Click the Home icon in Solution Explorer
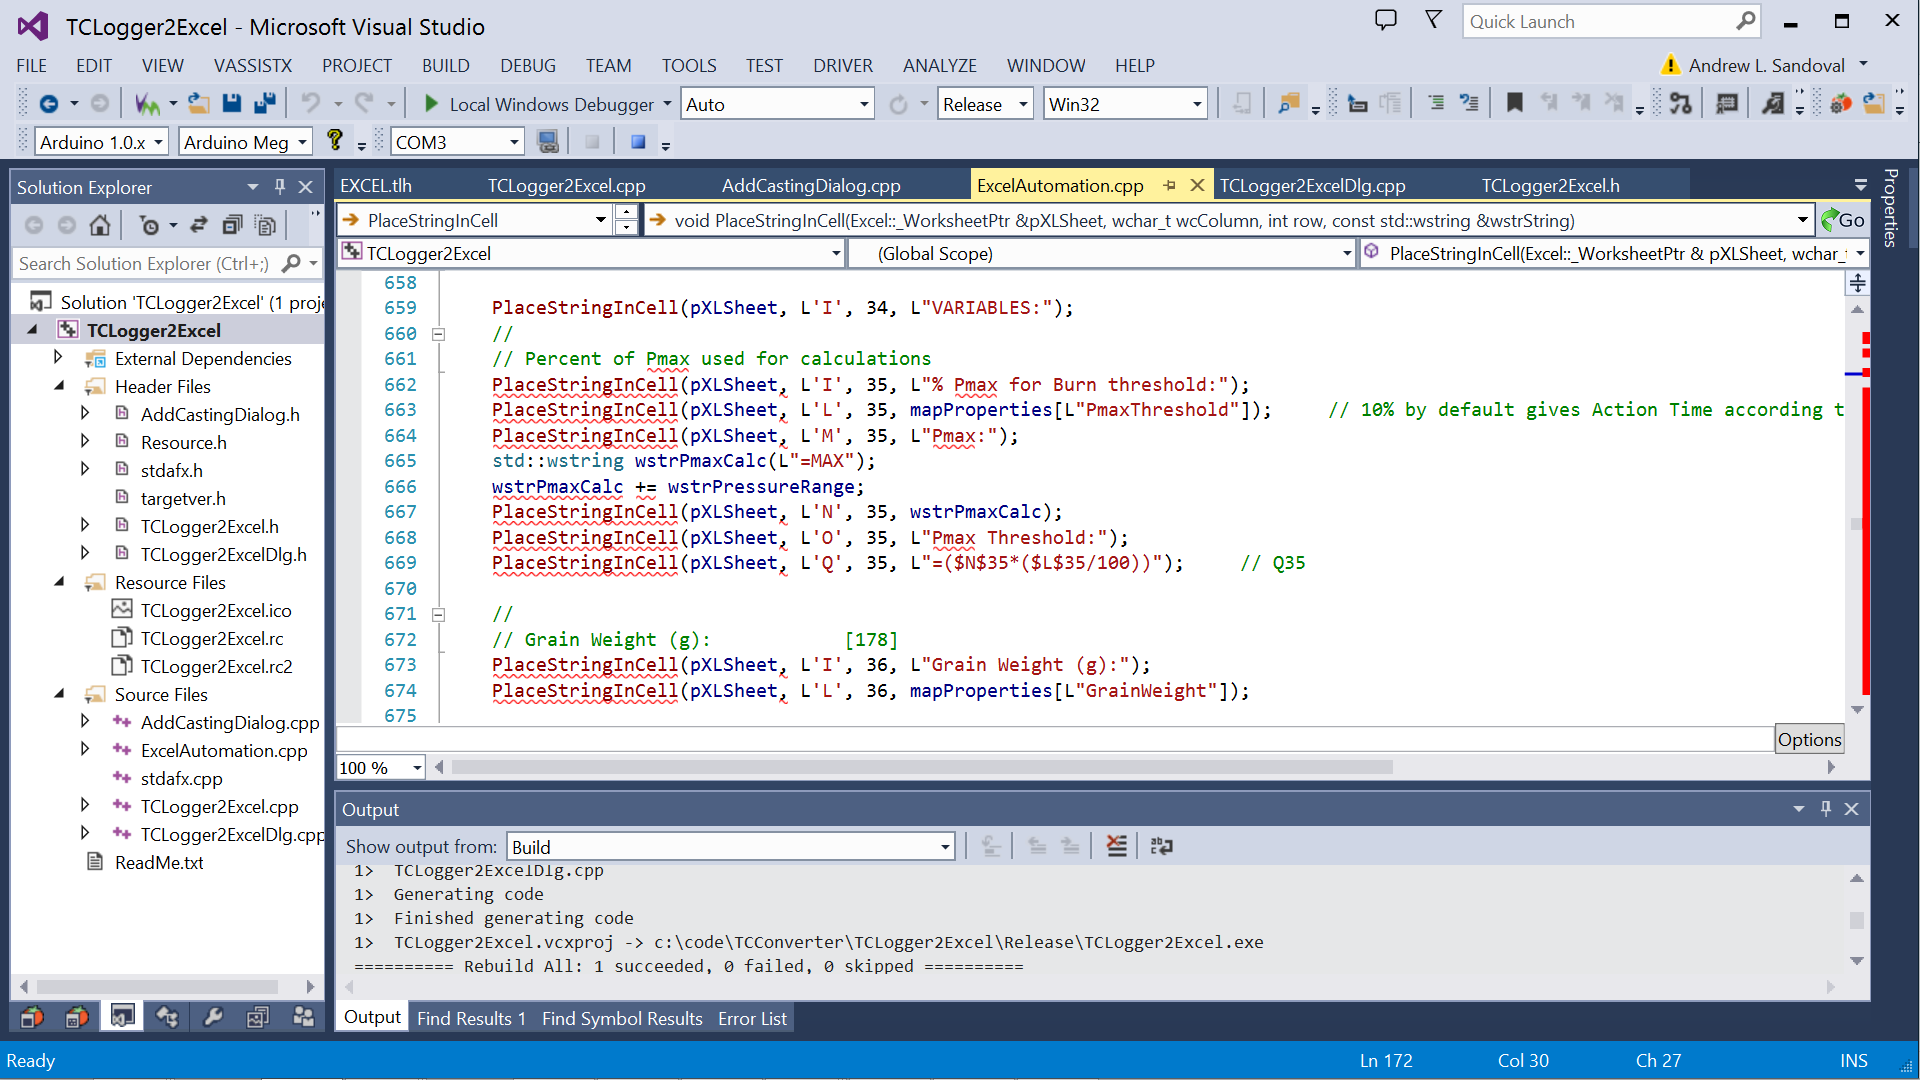Screen dimensions: 1920x1080 [100, 225]
